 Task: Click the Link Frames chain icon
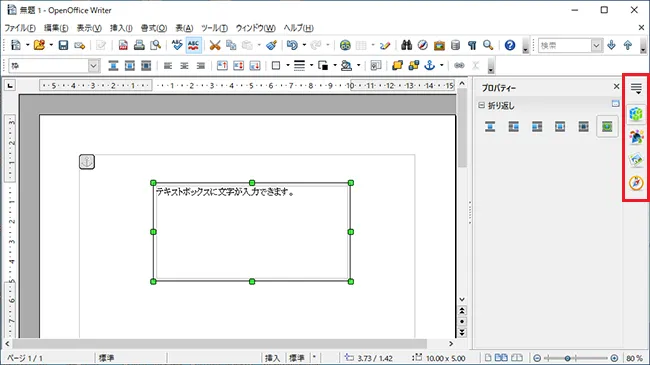[x=459, y=66]
